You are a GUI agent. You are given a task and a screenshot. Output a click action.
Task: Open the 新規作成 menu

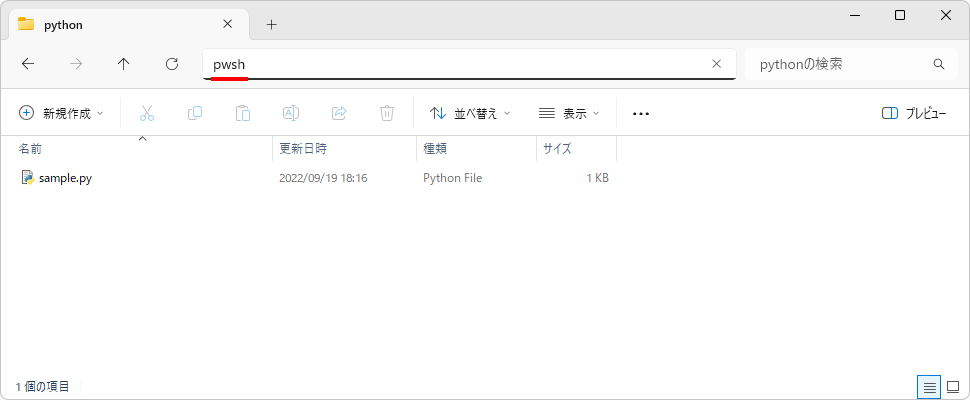[61, 113]
